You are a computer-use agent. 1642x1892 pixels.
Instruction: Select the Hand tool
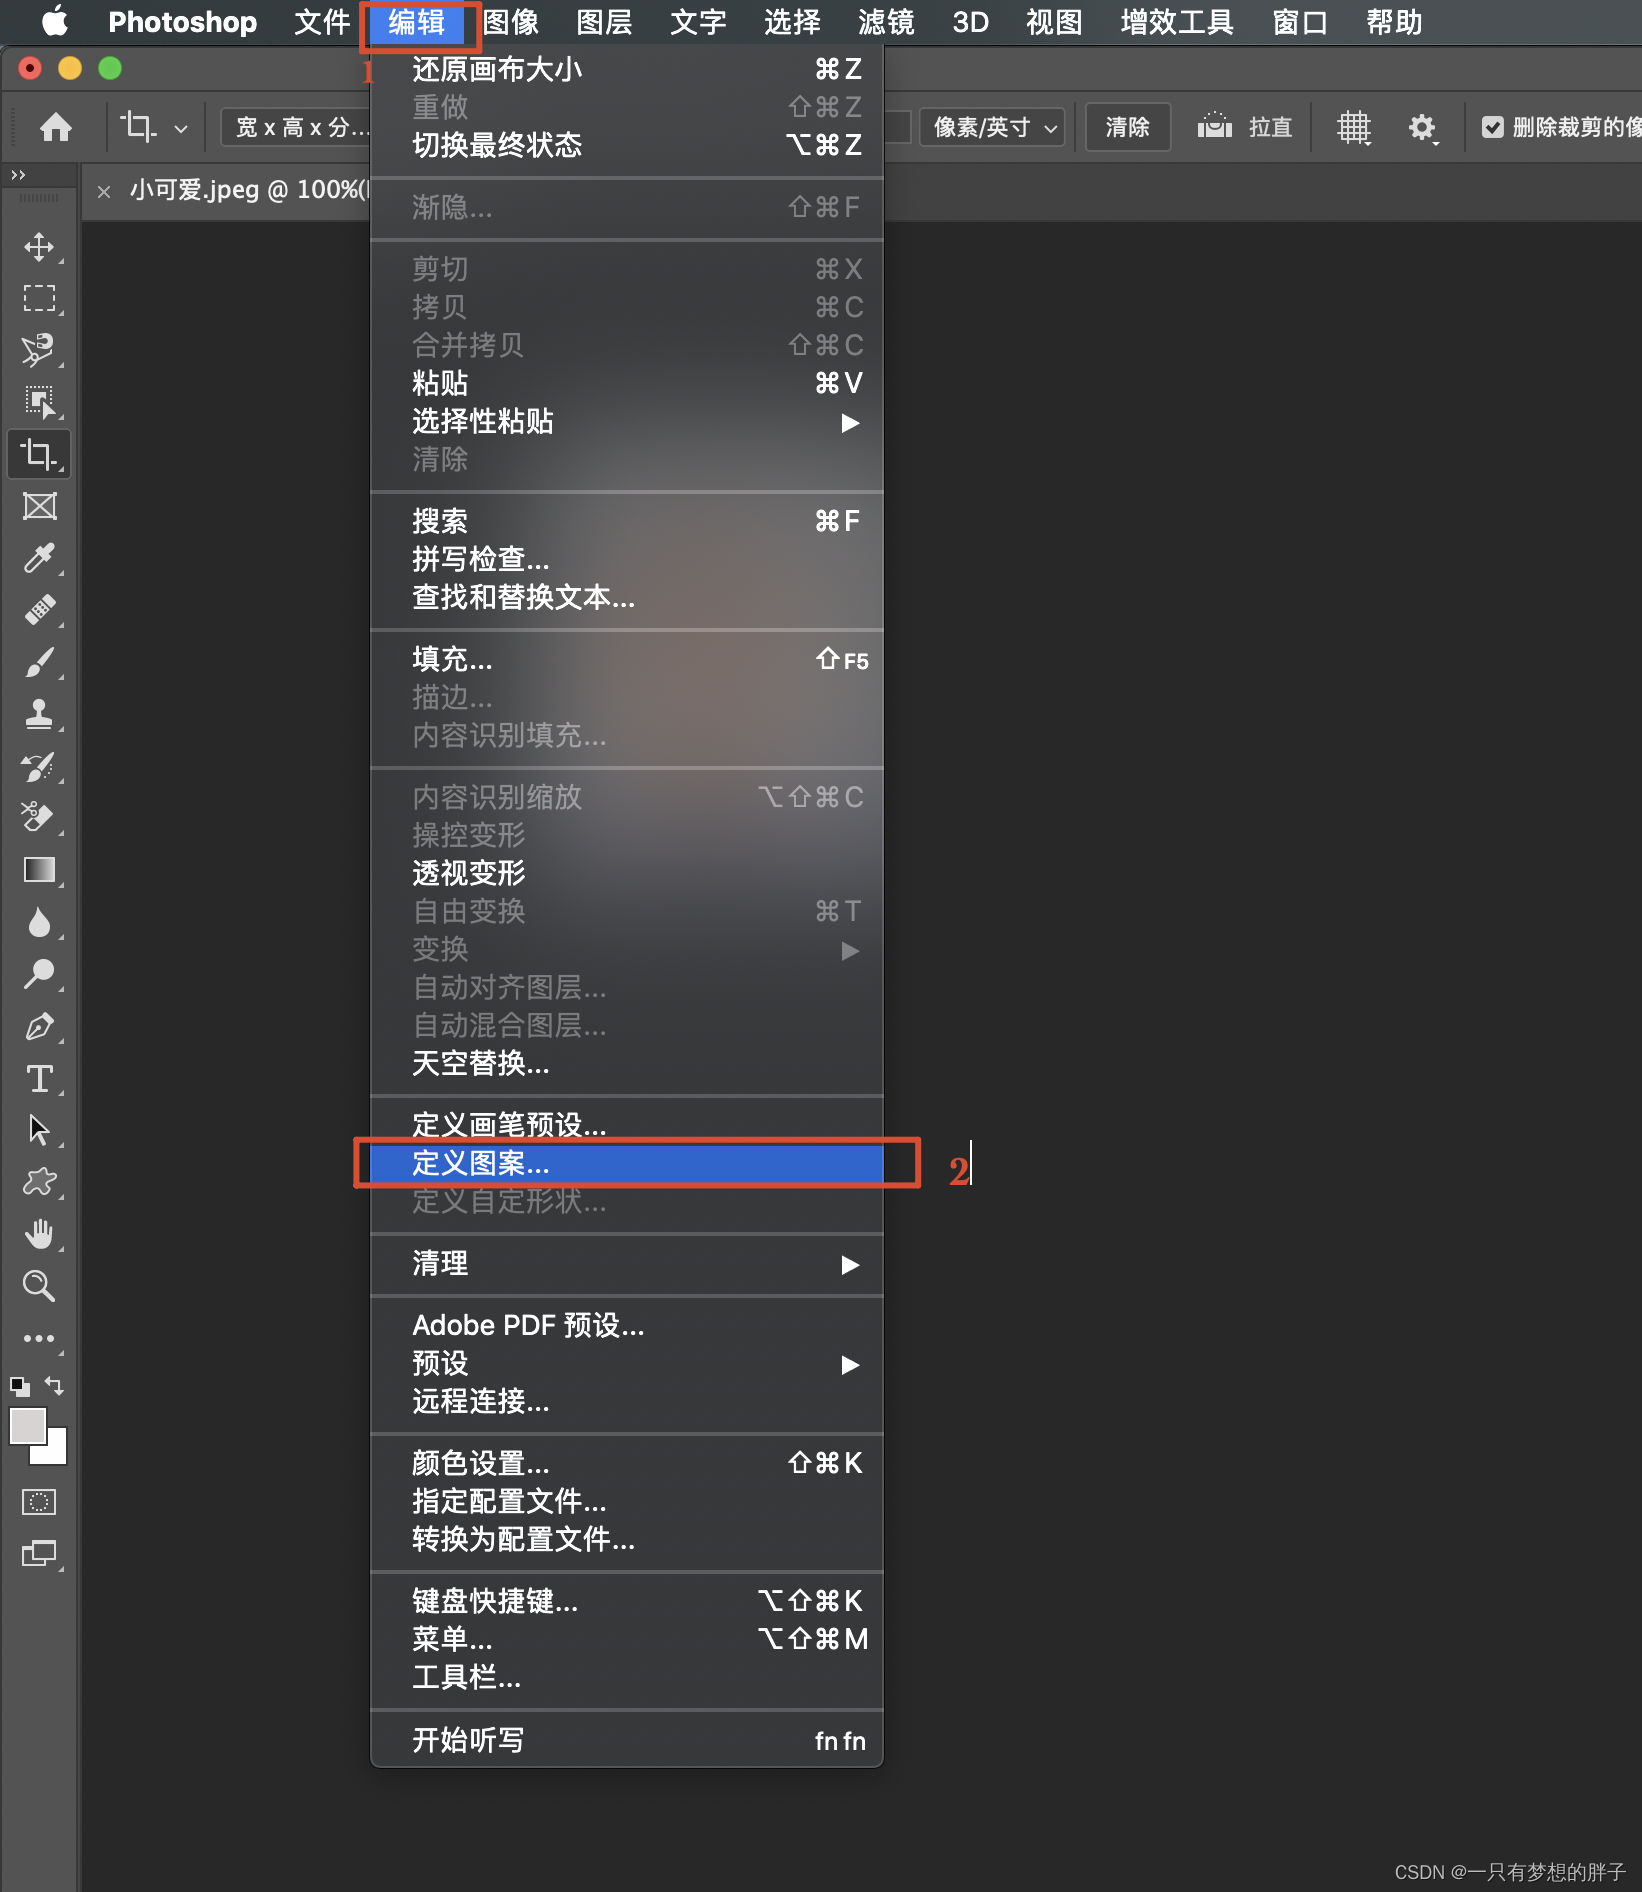(39, 1234)
